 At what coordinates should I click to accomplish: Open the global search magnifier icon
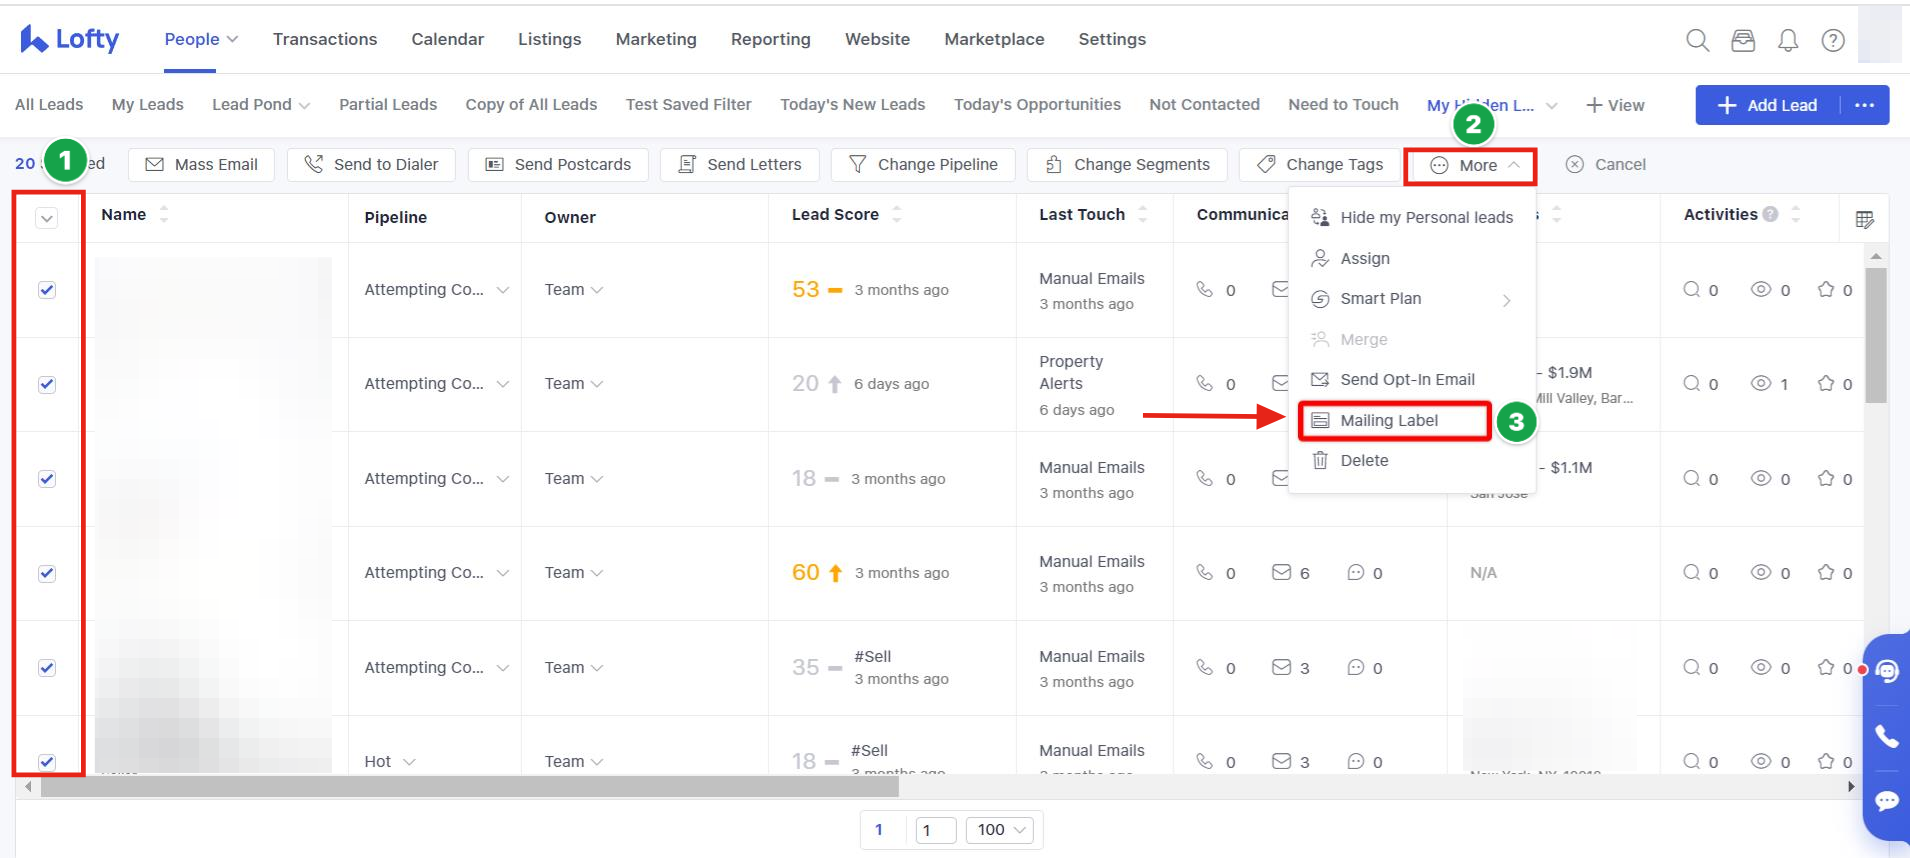[1697, 40]
